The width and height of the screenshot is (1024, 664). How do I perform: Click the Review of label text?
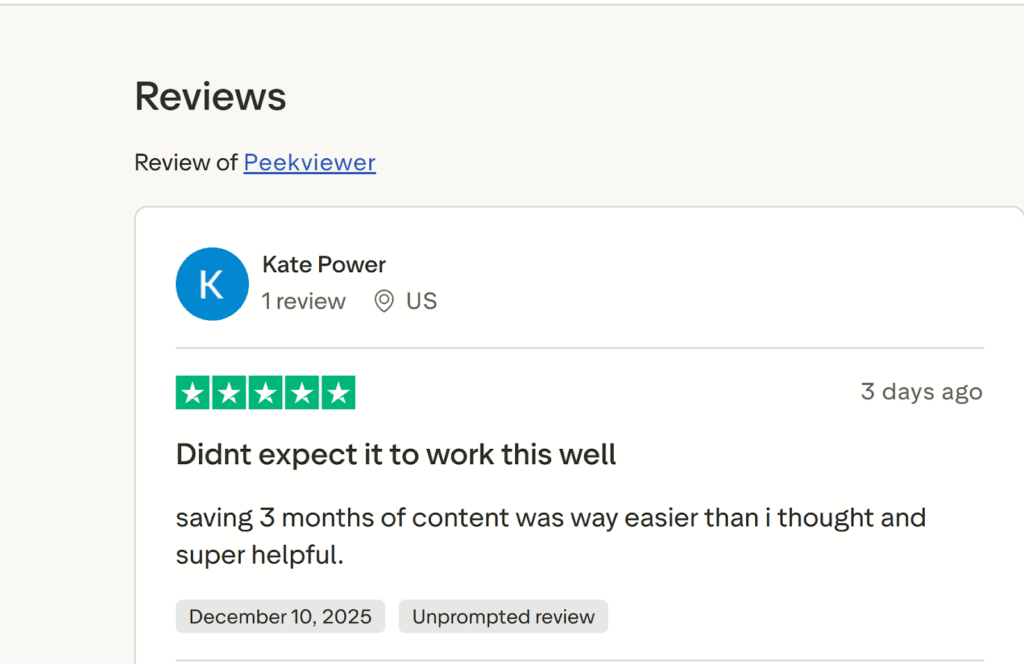point(186,162)
